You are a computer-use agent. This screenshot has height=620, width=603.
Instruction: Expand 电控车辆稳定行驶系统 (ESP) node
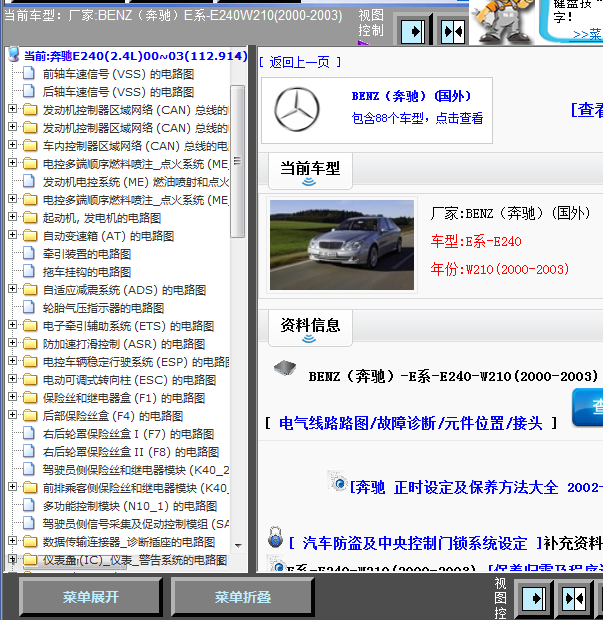[12, 361]
